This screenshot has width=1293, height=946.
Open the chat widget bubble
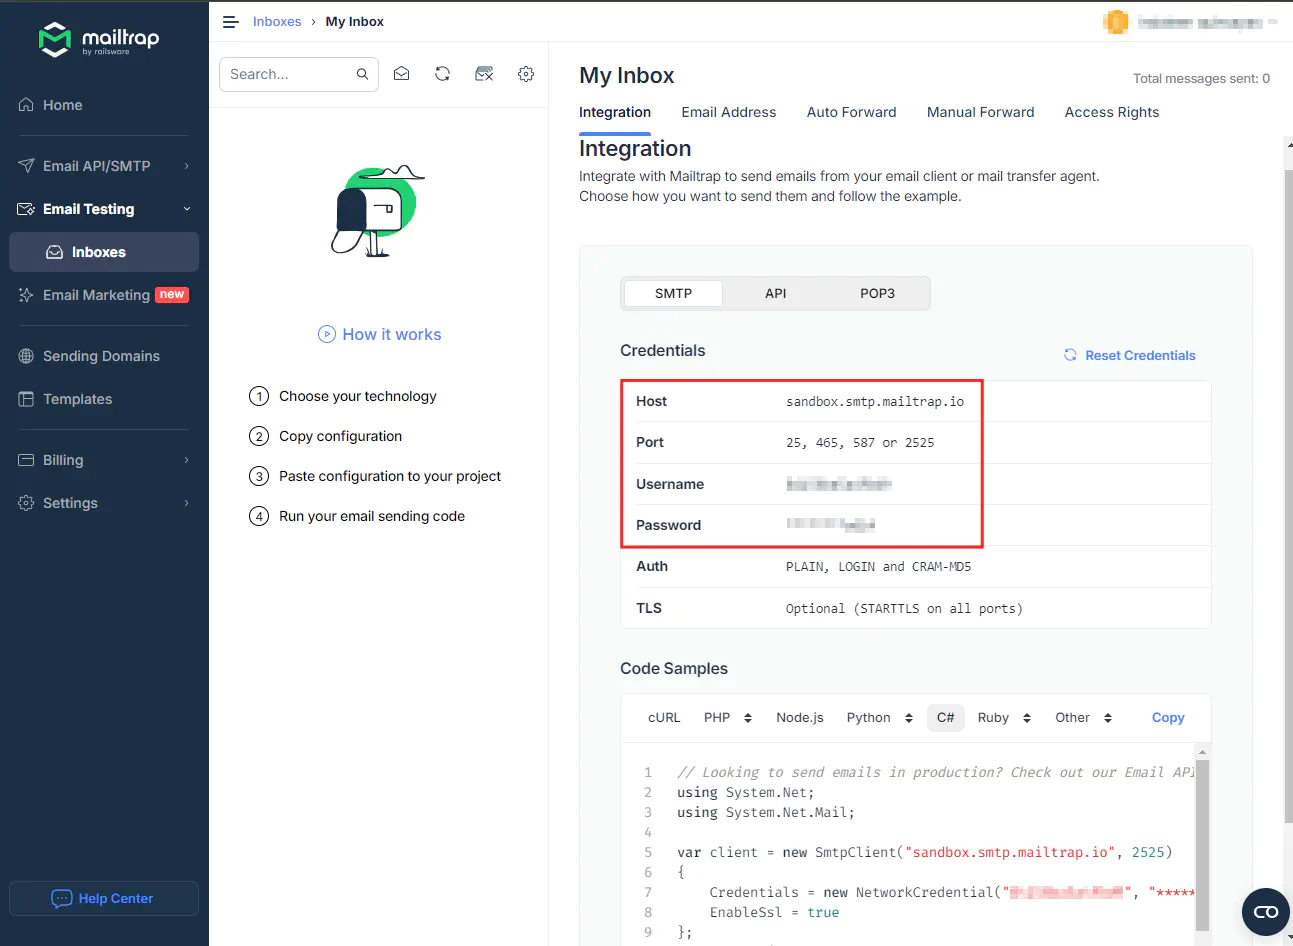1266,912
